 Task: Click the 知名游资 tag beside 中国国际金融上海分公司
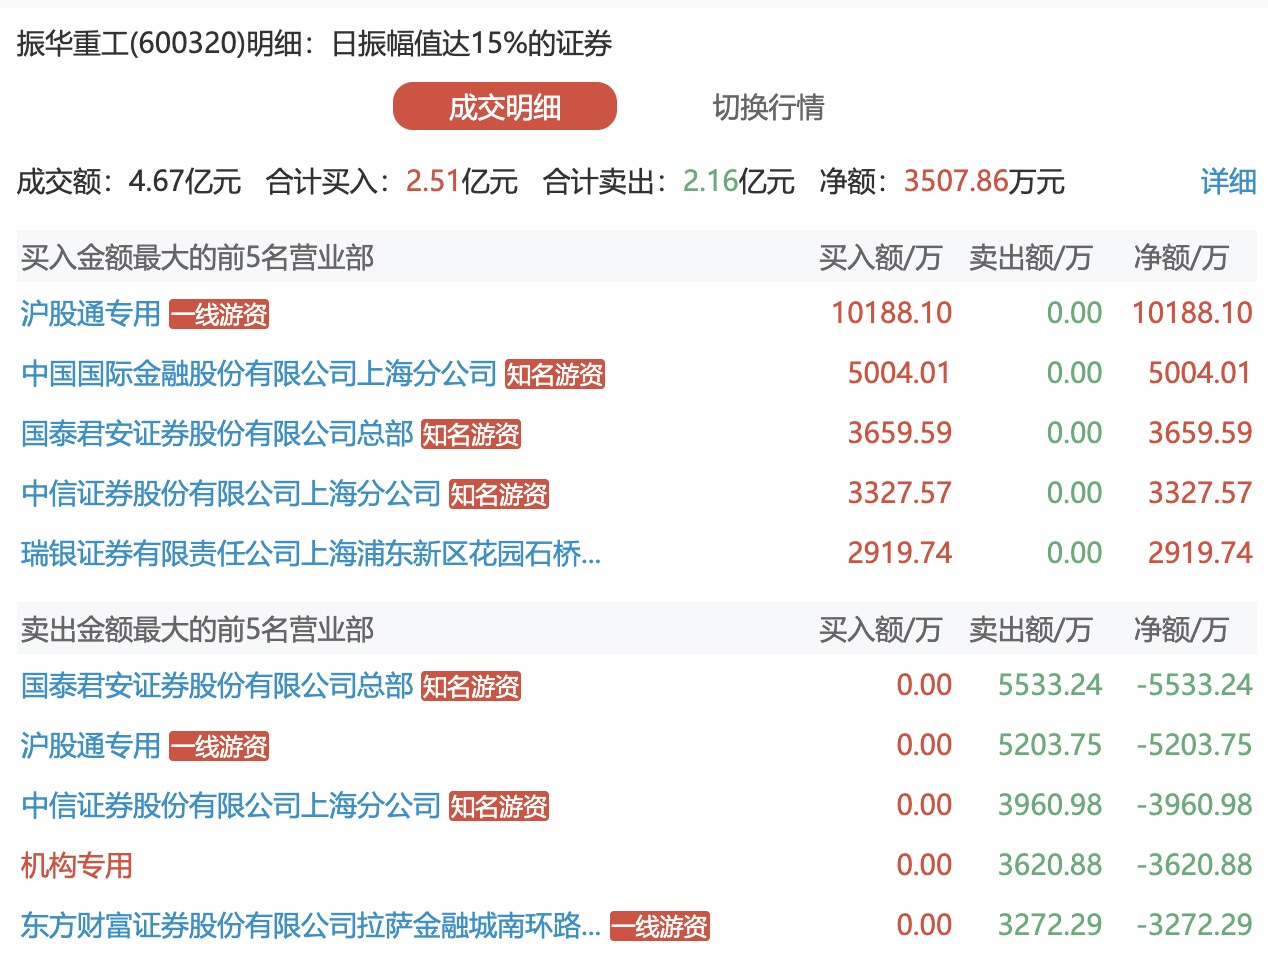click(x=555, y=375)
